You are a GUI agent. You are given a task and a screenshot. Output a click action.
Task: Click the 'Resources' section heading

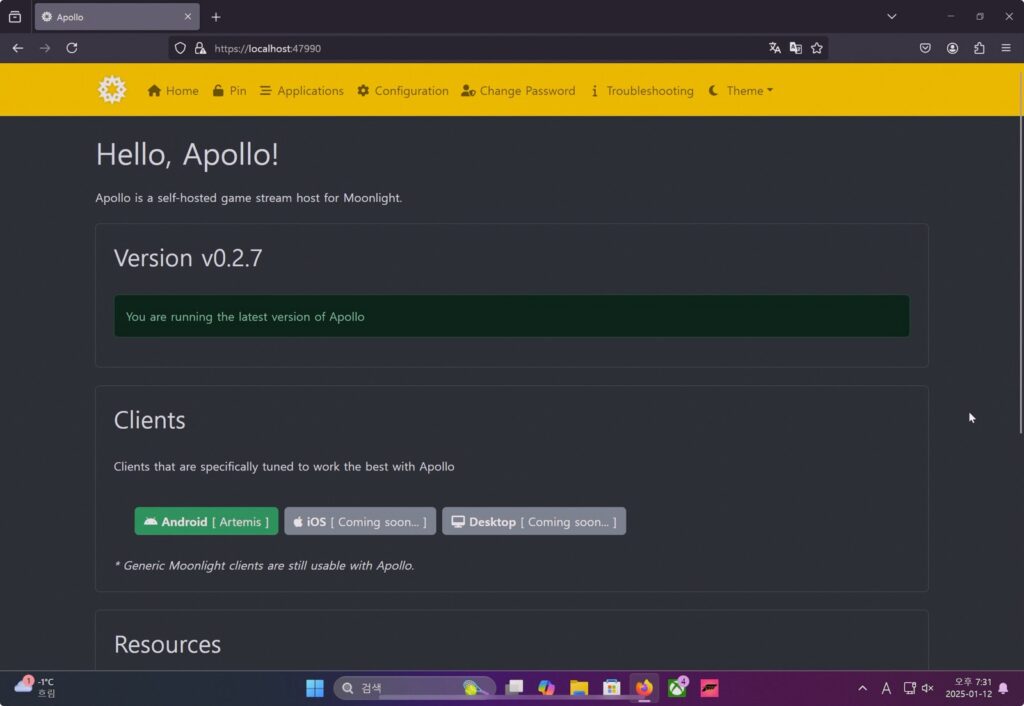[167, 645]
